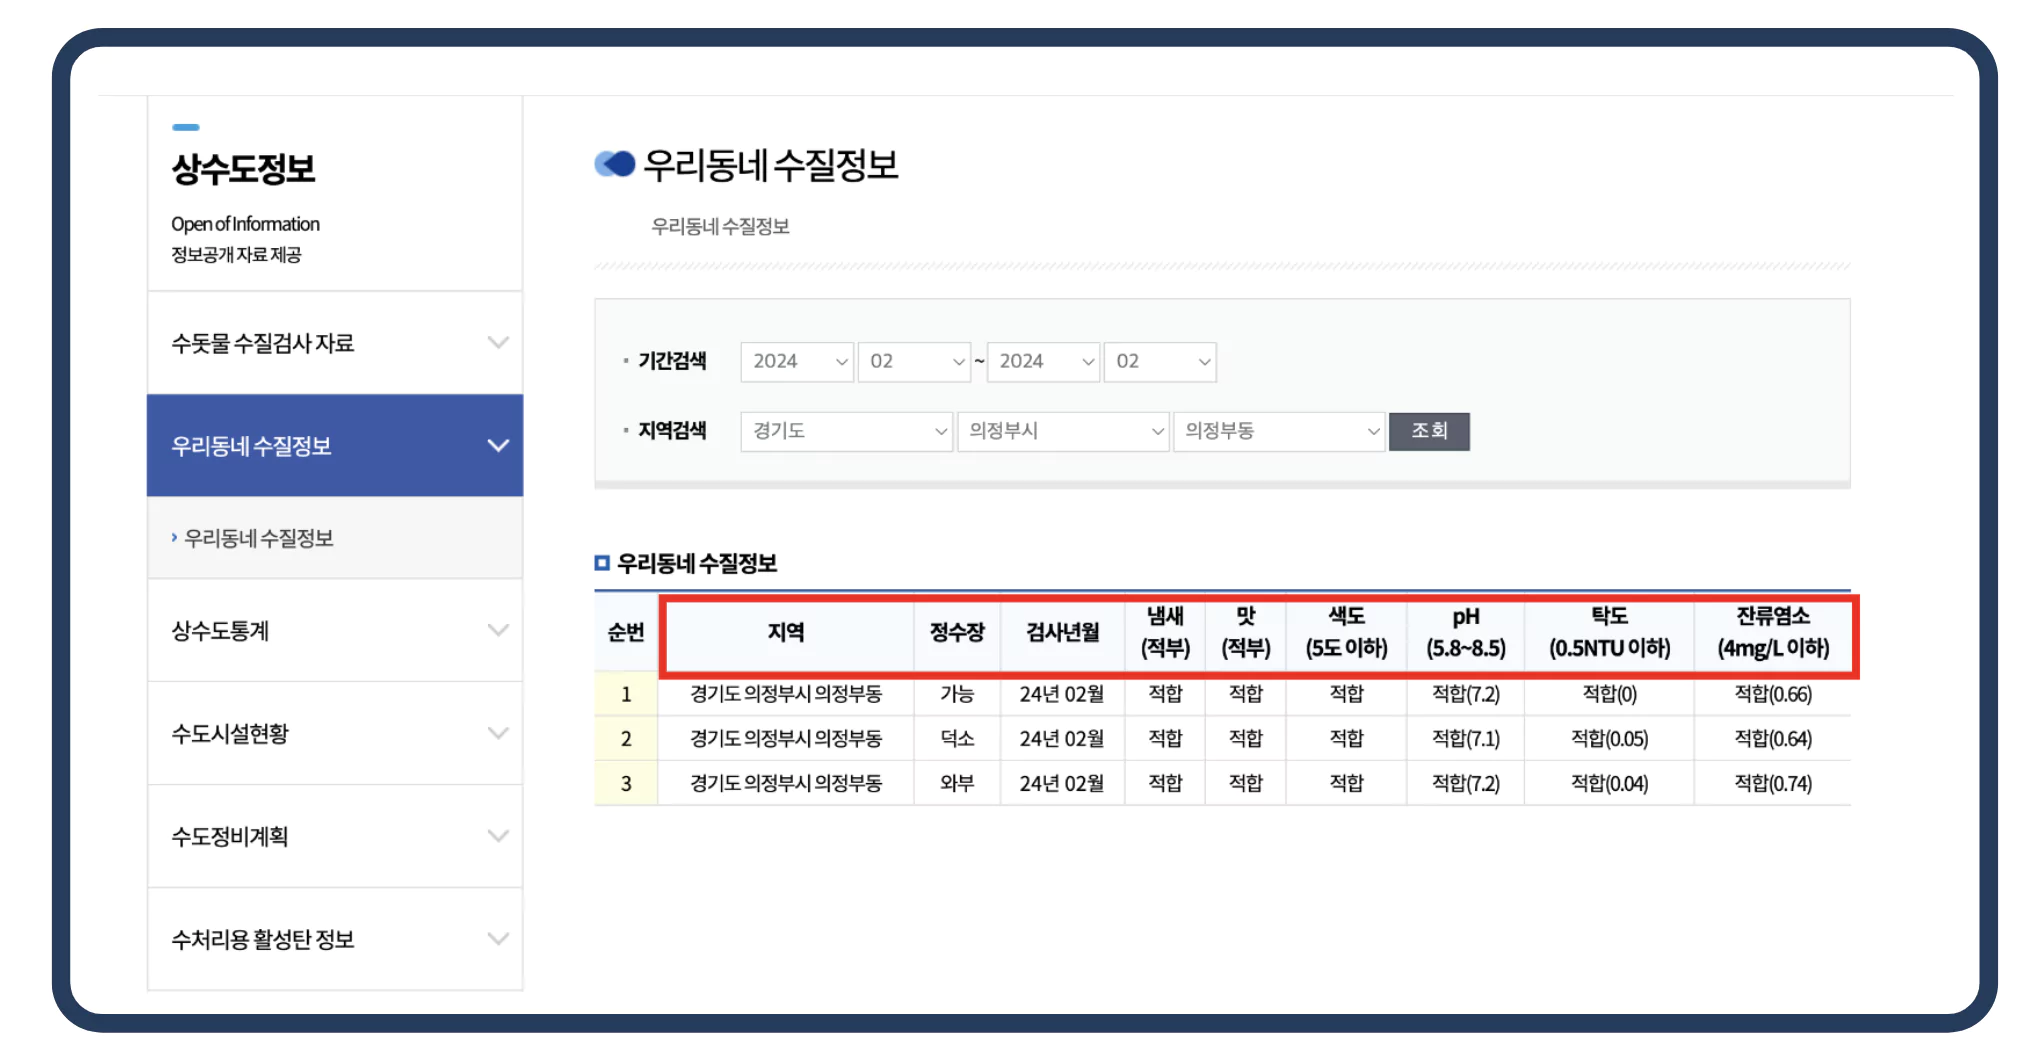This screenshot has width=2026, height=1064.
Task: Click the chevron beside 수도시설현황
Action: tap(498, 734)
